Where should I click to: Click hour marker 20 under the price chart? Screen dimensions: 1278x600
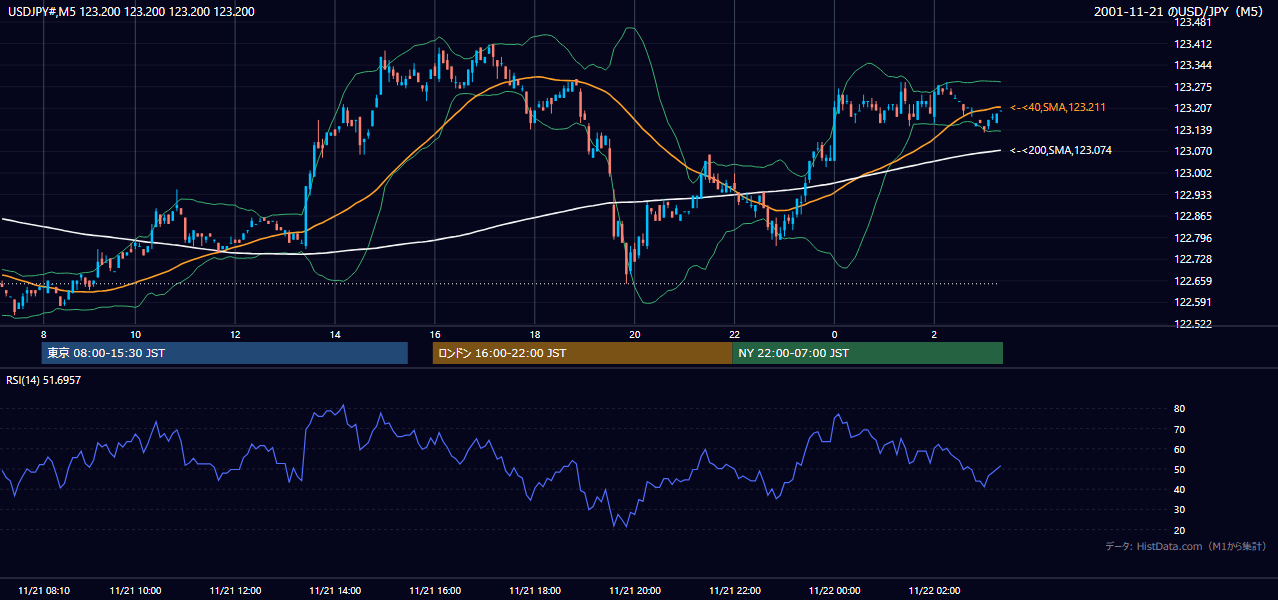pos(635,334)
